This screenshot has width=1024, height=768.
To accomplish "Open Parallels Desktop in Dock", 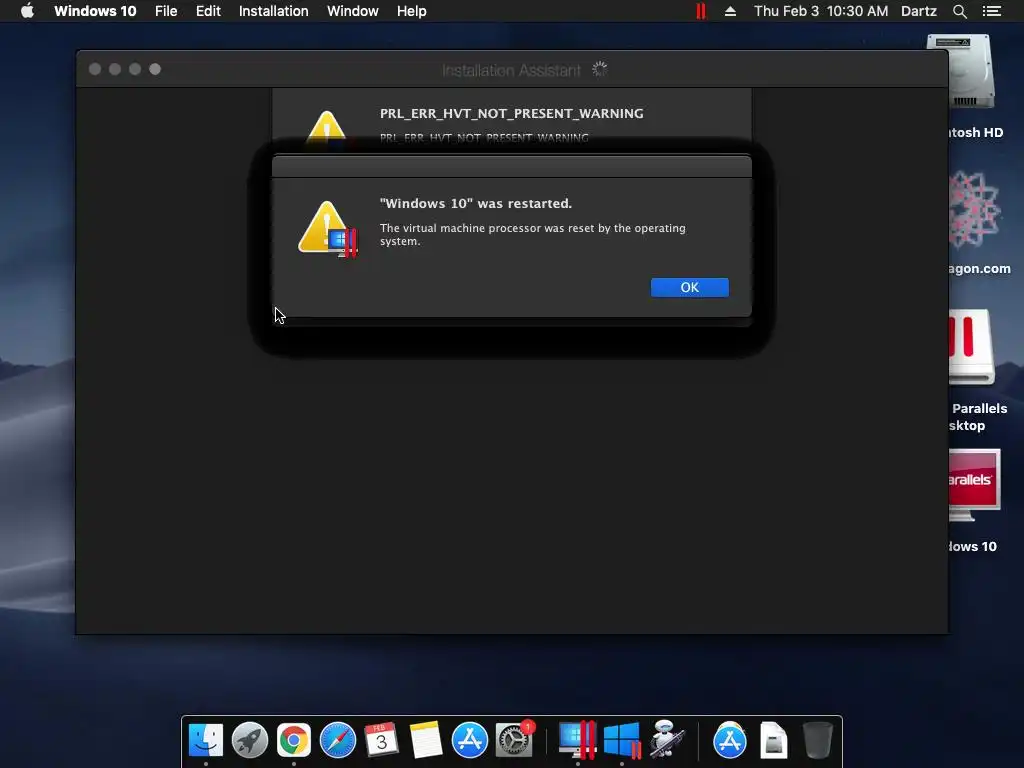I will click(x=577, y=740).
